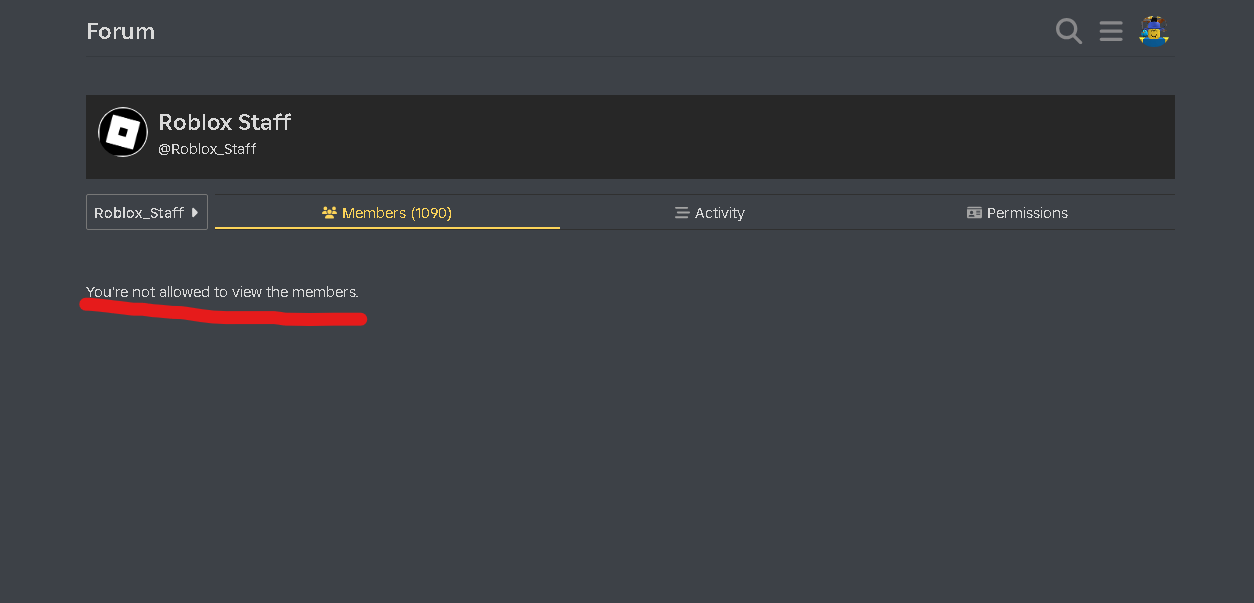Viewport: 1254px width, 603px height.
Task: Switch to the Activity tab
Action: click(720, 213)
